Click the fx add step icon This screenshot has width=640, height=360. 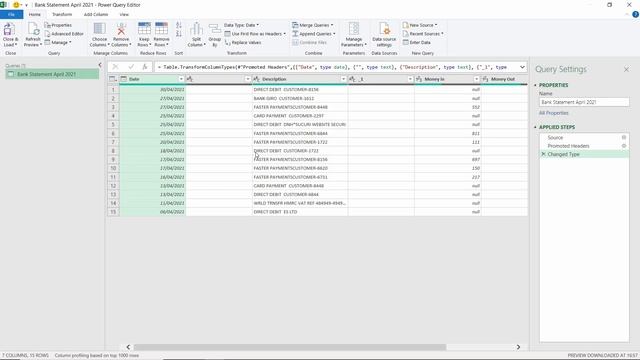point(144,67)
